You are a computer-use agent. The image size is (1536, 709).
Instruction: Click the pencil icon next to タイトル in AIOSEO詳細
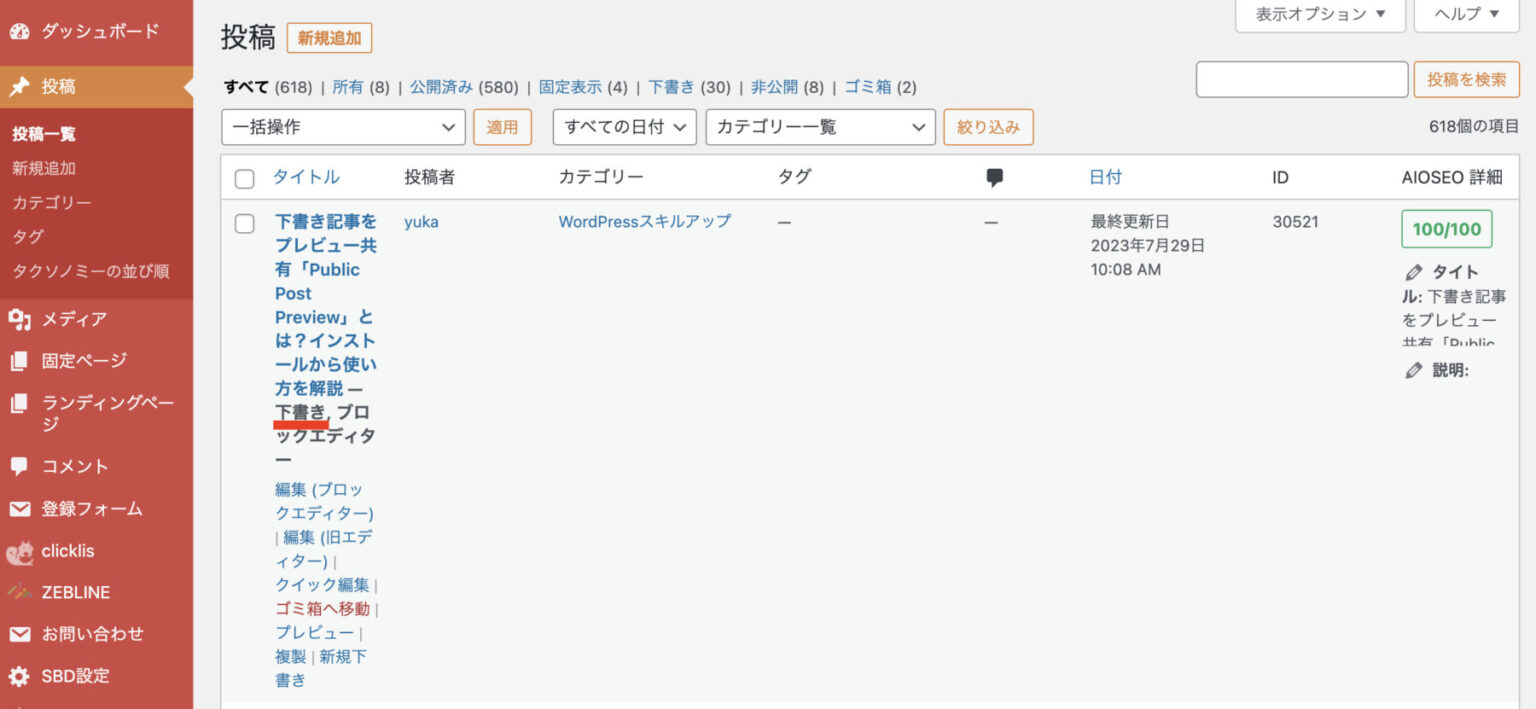click(1414, 270)
